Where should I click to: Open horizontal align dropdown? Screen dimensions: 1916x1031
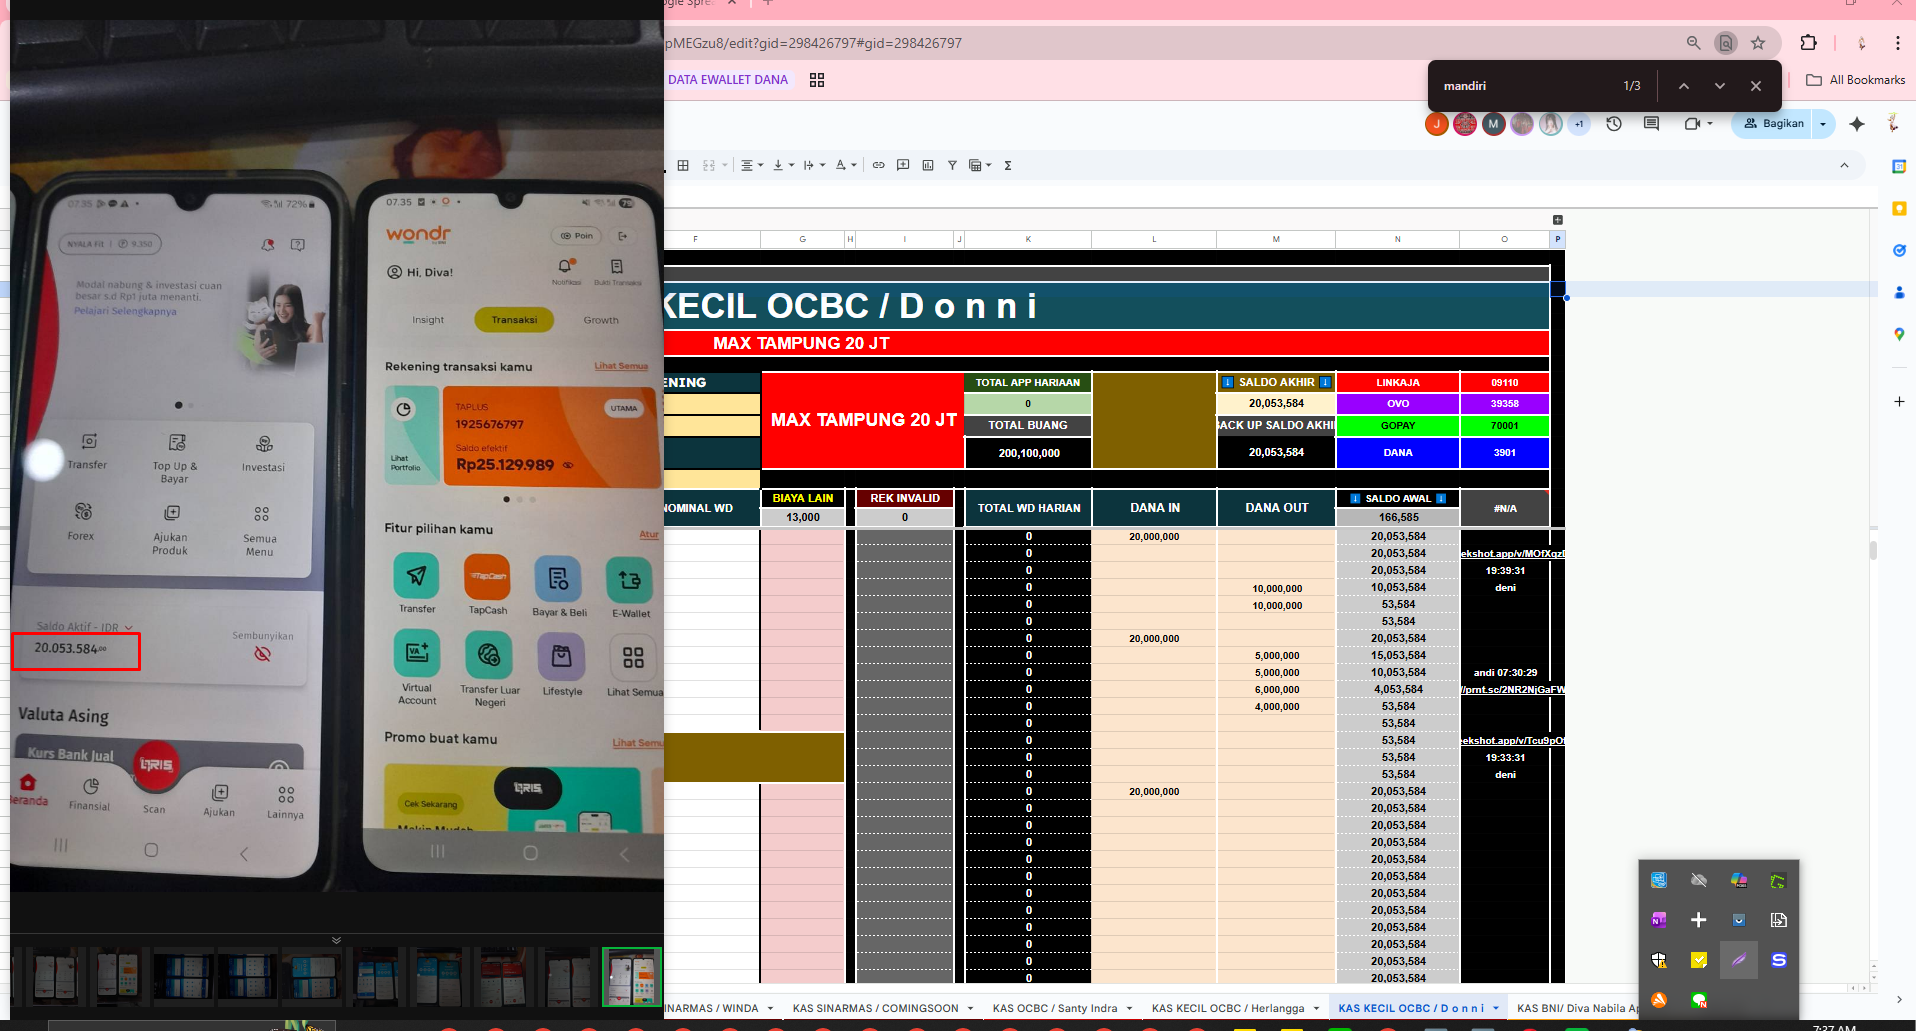pos(753,165)
